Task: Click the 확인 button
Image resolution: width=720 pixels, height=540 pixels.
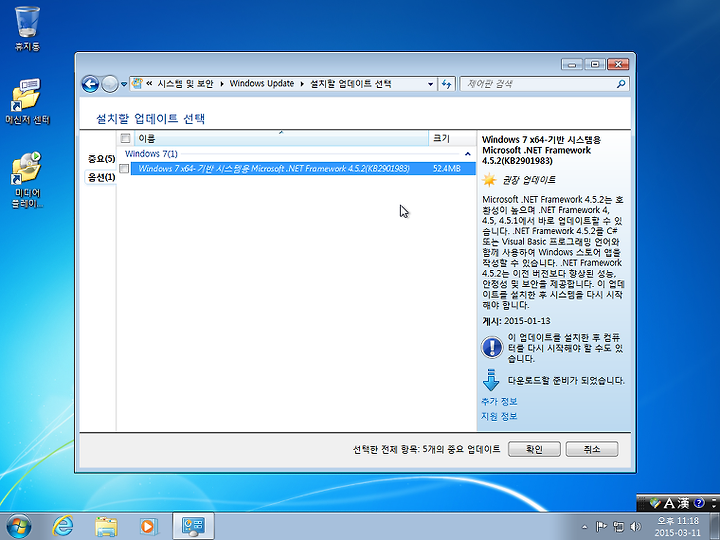Action: pyautogui.click(x=534, y=449)
